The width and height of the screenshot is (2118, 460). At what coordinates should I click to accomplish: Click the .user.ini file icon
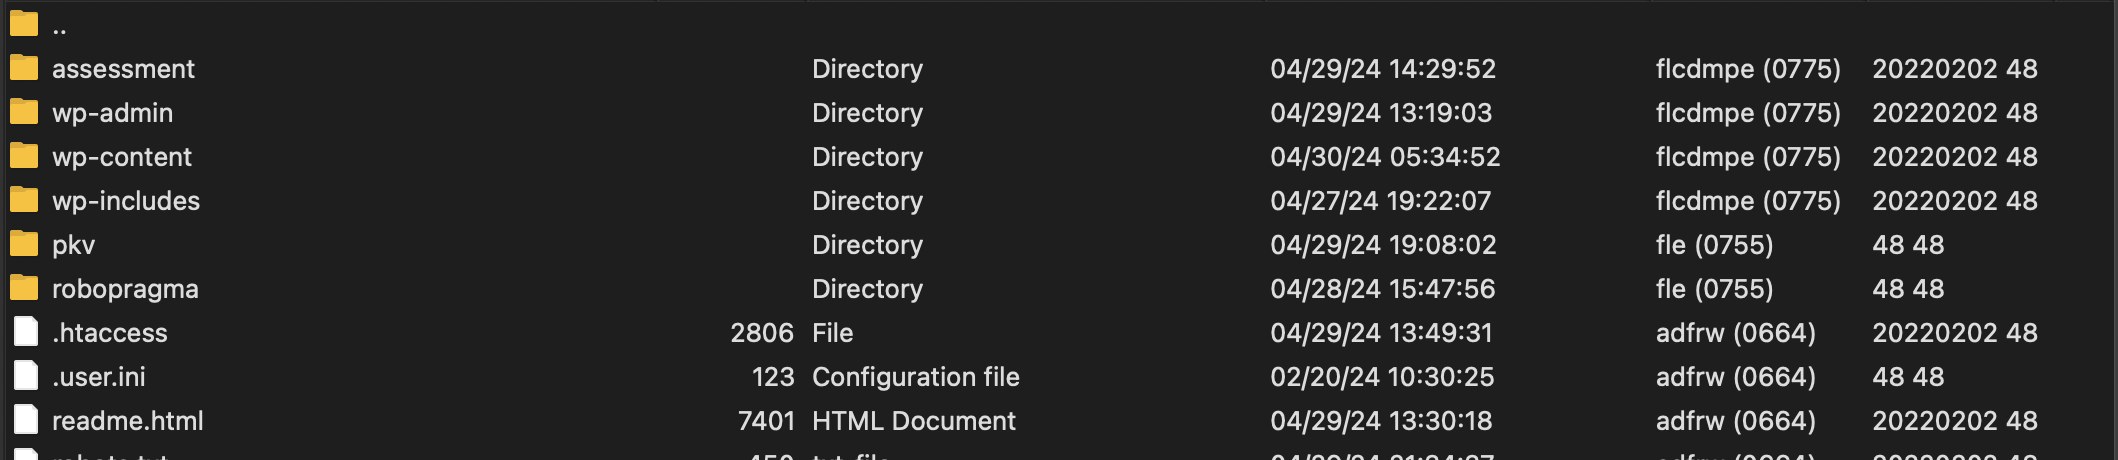tap(26, 376)
